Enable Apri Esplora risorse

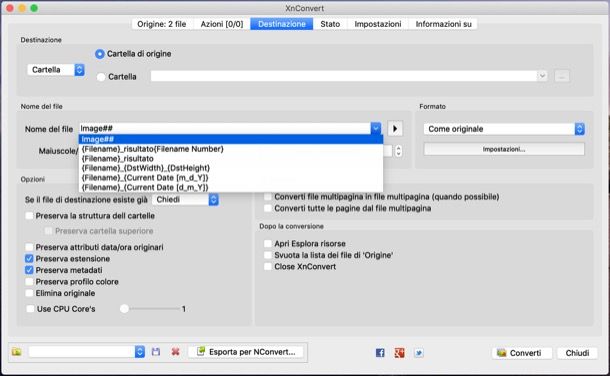tap(268, 244)
